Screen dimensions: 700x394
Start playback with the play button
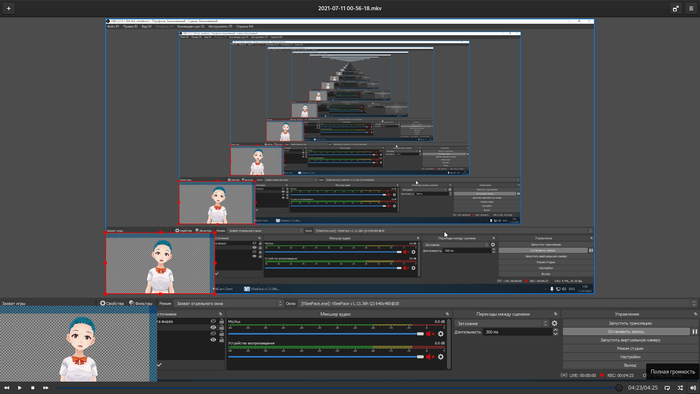pyautogui.click(x=20, y=388)
